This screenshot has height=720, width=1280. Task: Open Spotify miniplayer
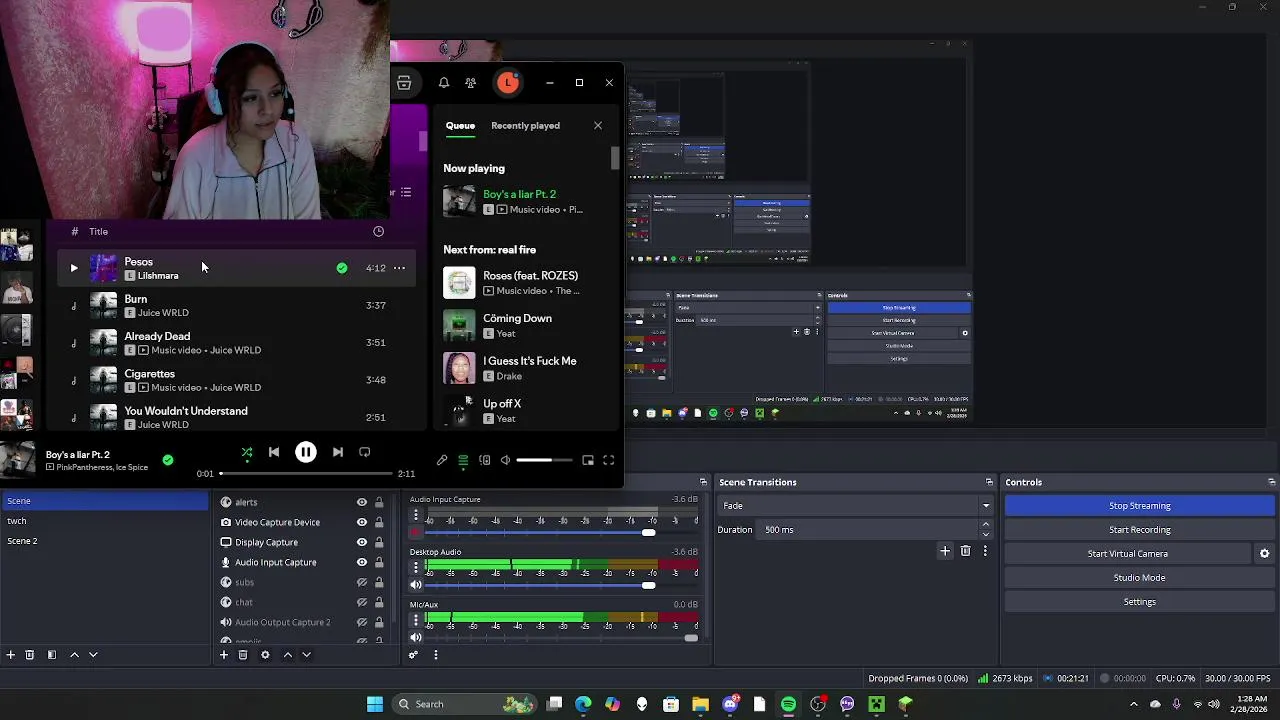(588, 460)
